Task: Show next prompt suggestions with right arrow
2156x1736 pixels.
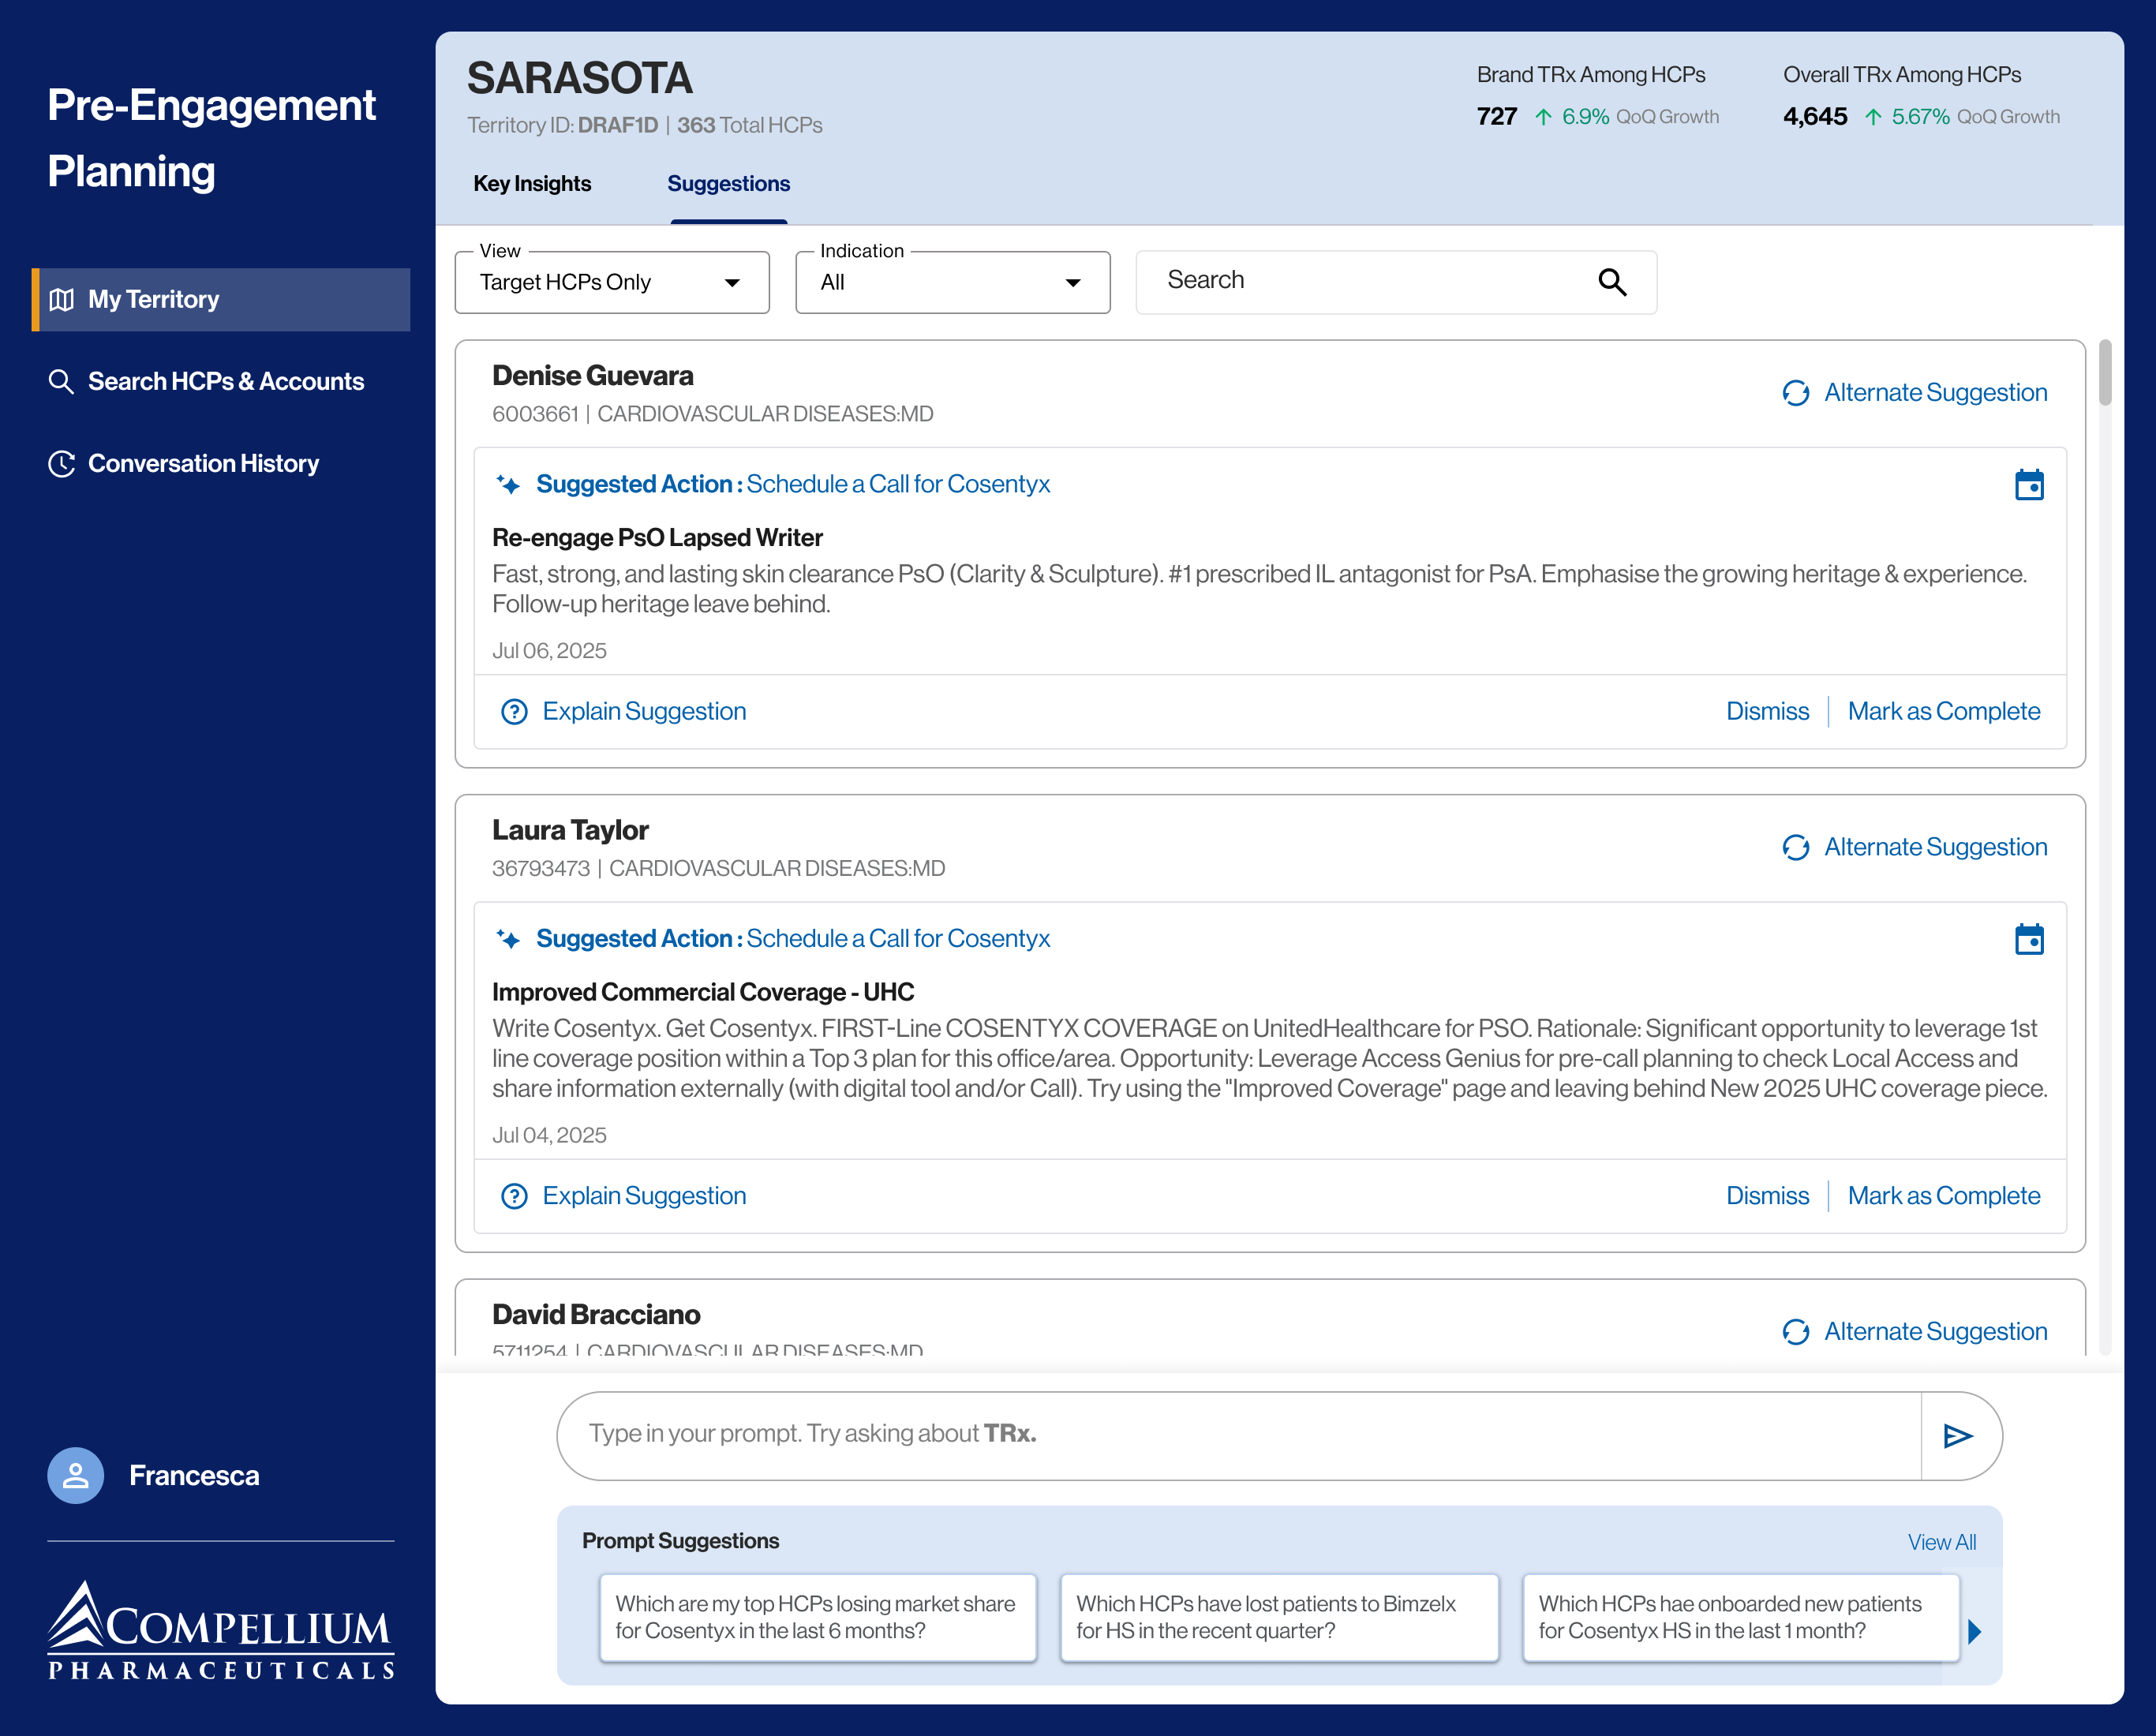Action: click(1974, 1631)
